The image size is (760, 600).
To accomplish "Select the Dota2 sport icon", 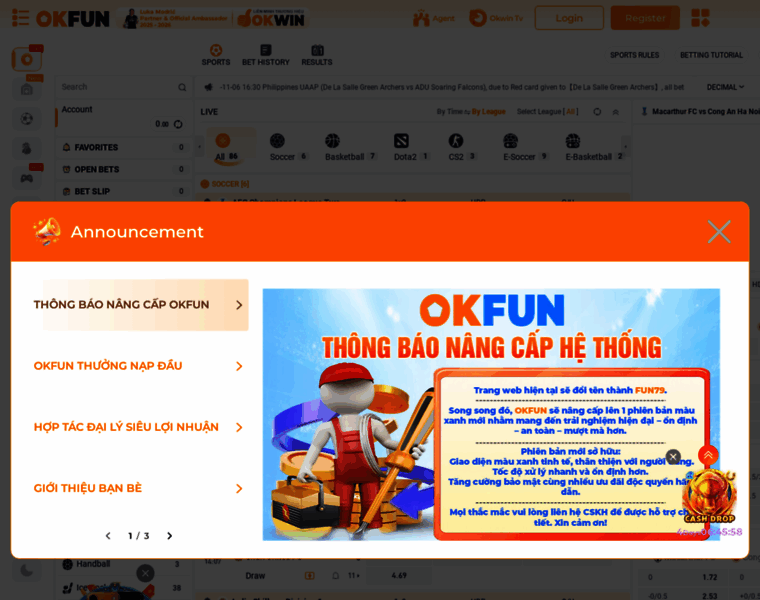I will click(401, 141).
